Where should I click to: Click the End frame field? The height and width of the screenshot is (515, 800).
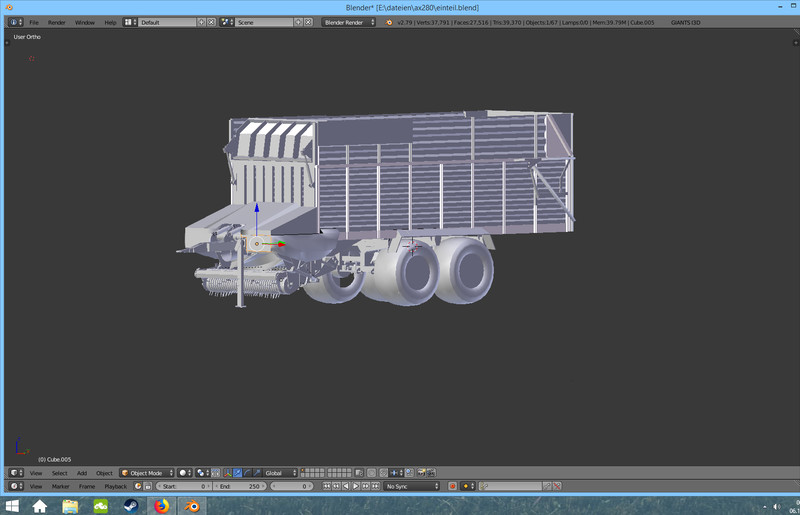tap(240, 486)
